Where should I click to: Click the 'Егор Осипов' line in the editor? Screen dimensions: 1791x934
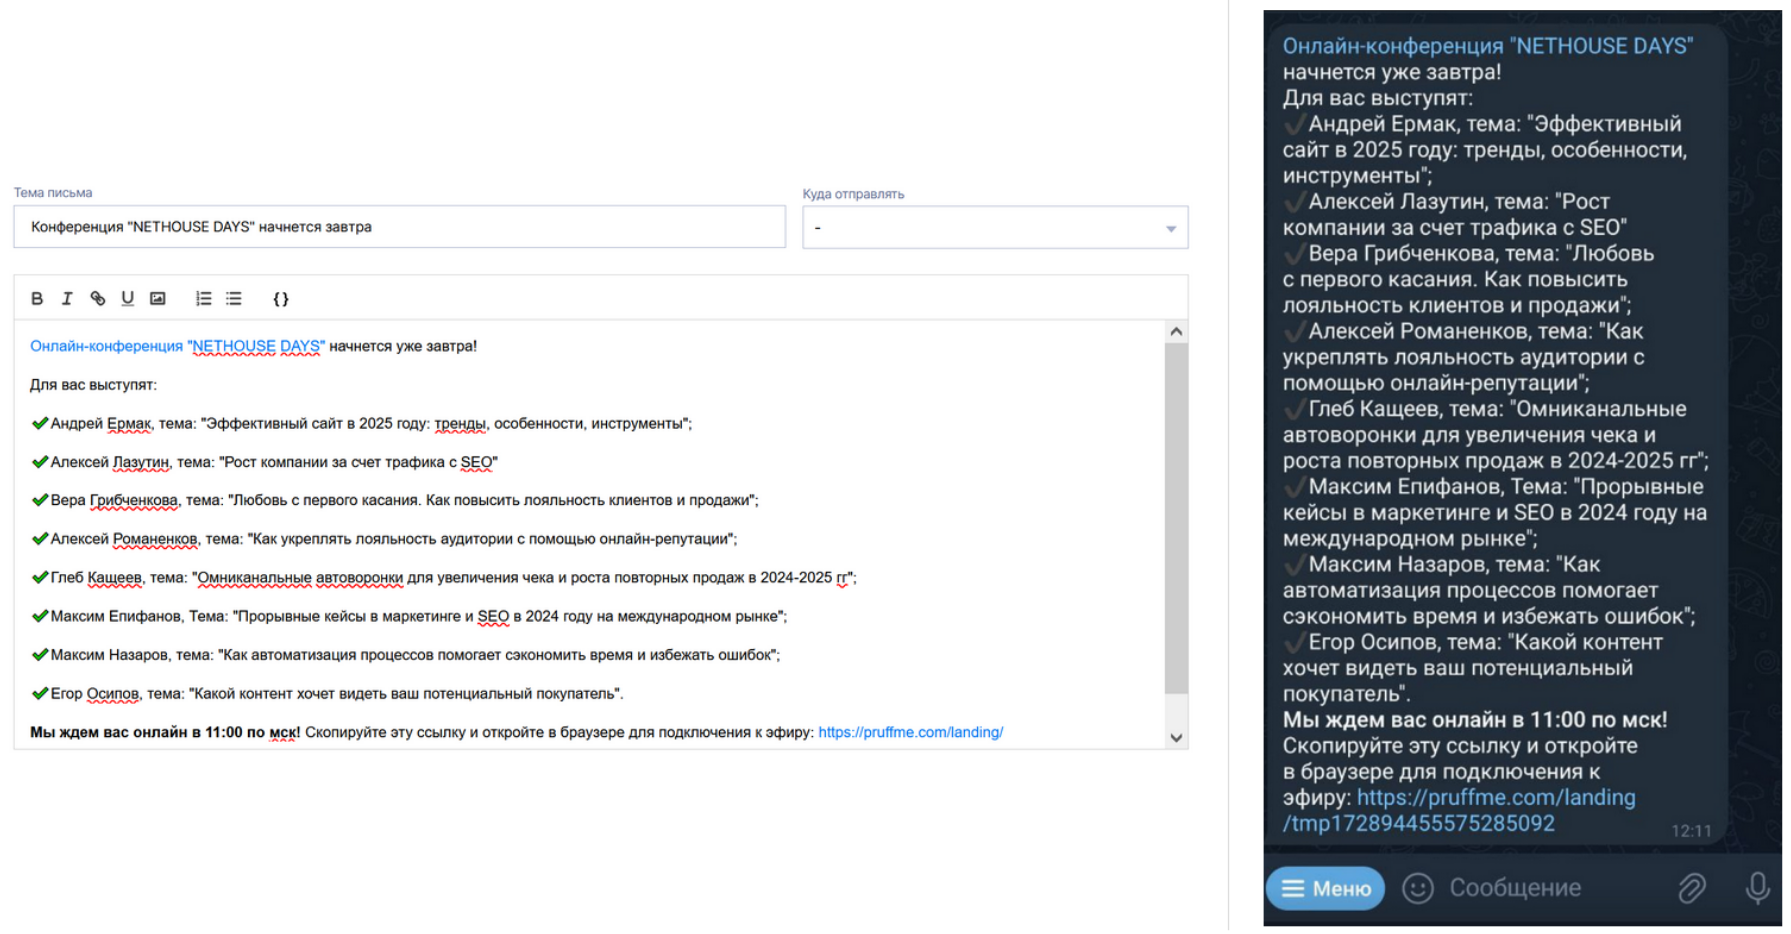(x=326, y=693)
